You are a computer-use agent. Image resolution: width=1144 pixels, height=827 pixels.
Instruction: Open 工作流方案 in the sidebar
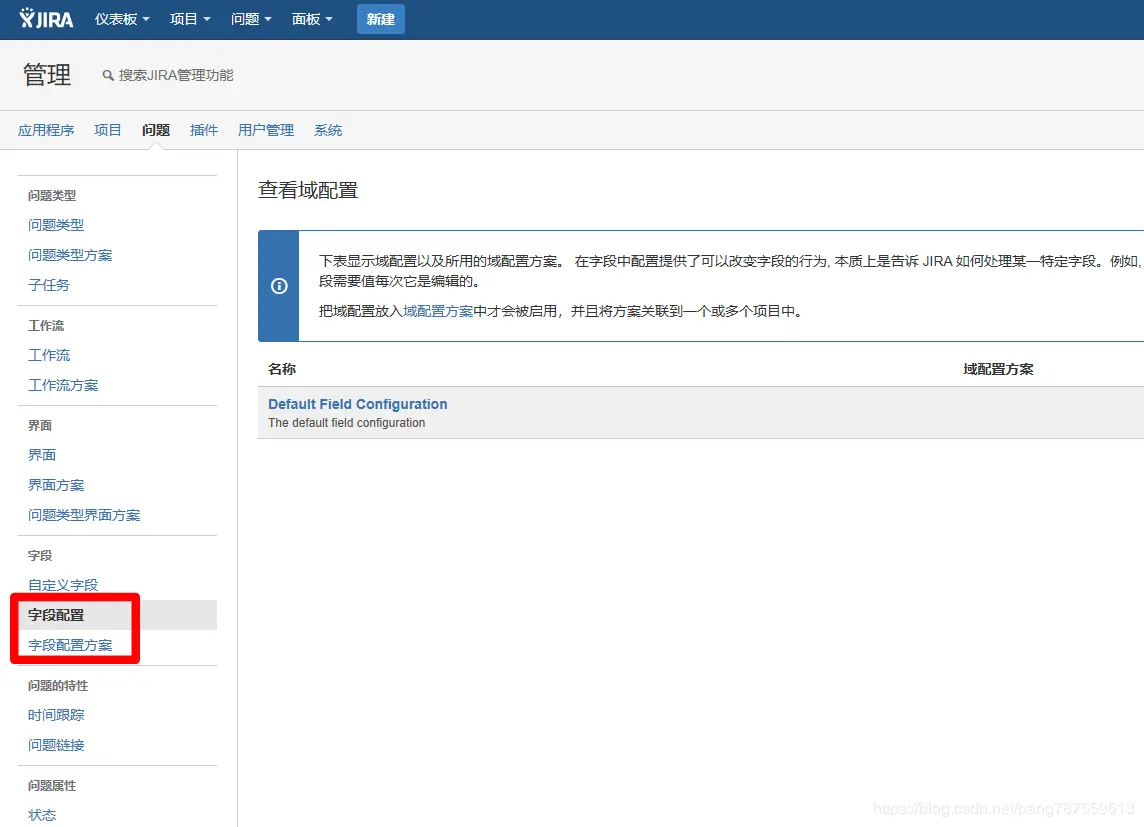tap(63, 385)
